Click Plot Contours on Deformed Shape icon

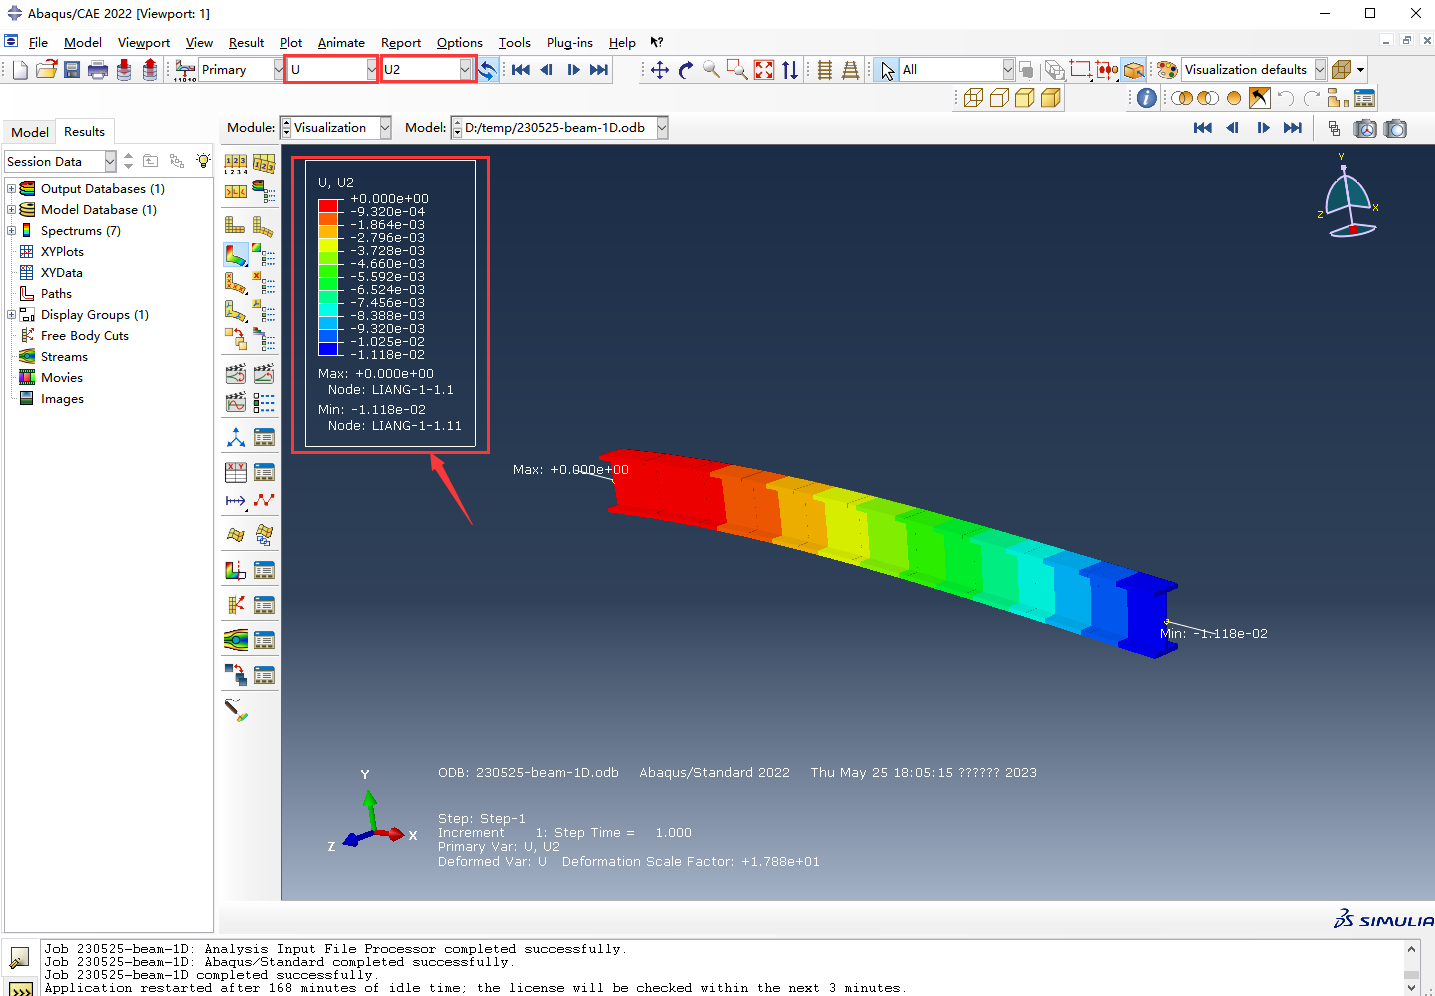[x=235, y=254]
